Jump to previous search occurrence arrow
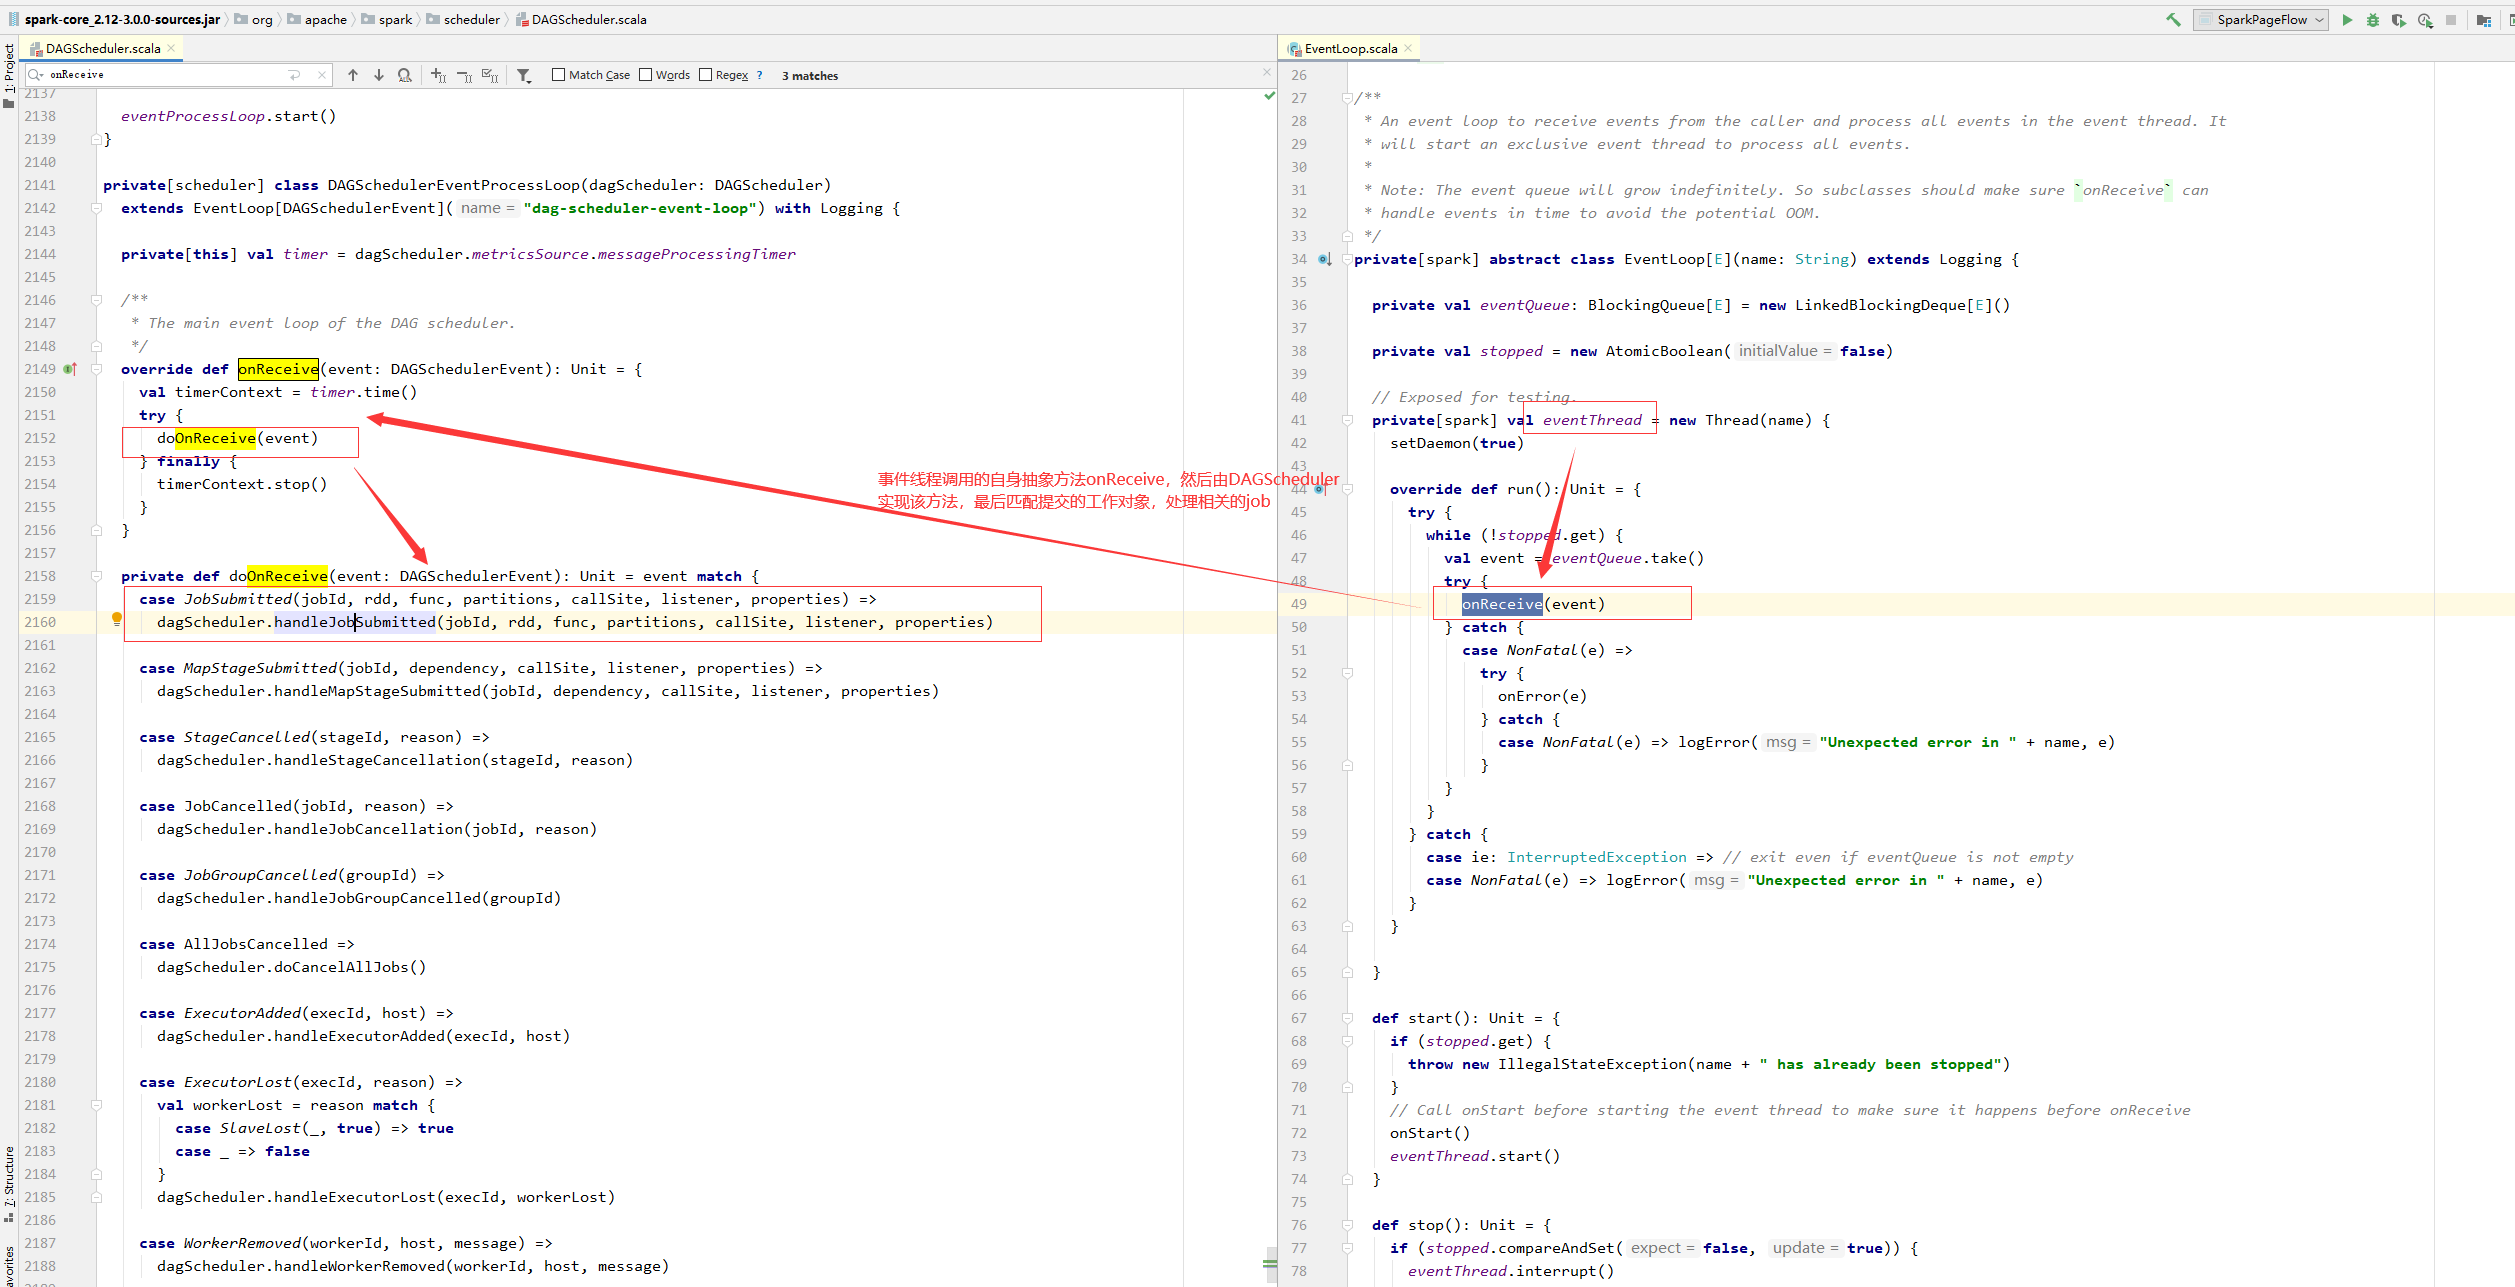Viewport: 2515px width, 1287px height. pyautogui.click(x=353, y=75)
